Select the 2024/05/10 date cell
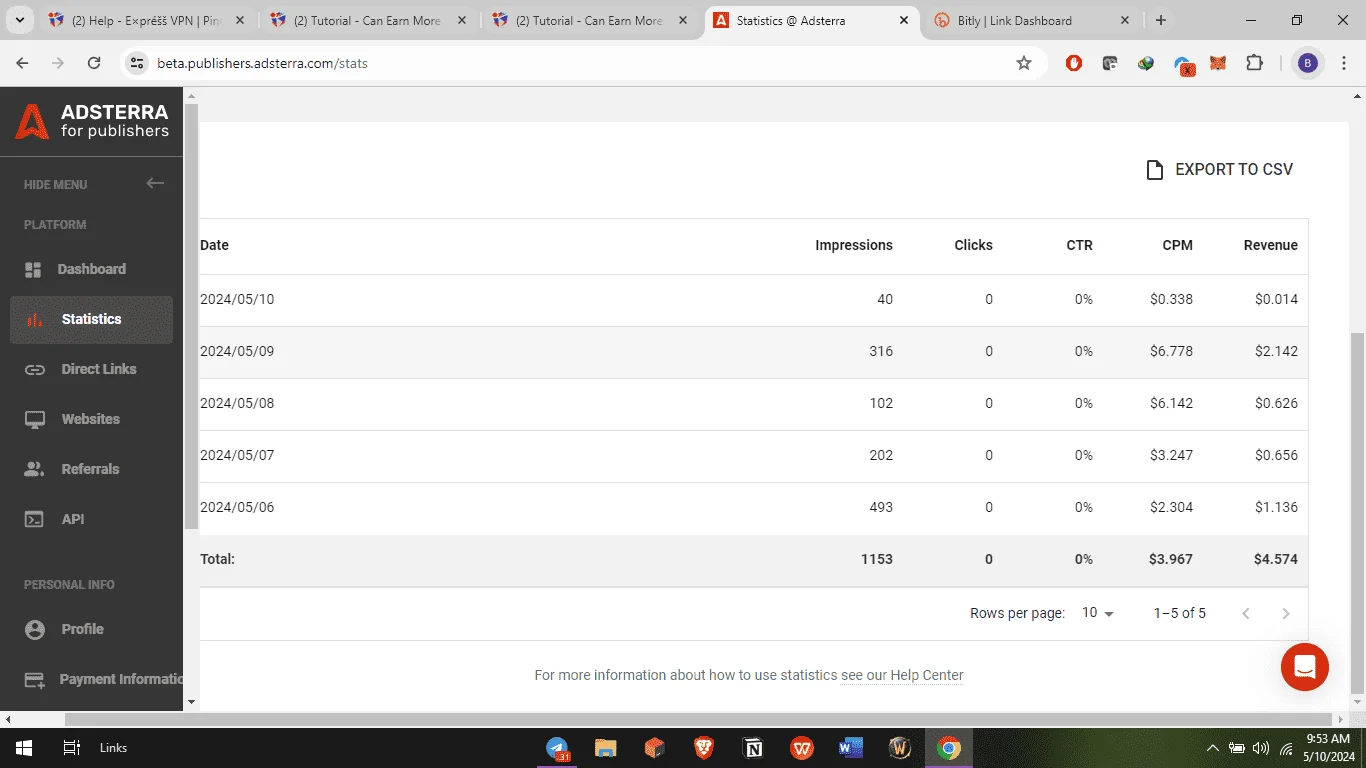This screenshot has width=1366, height=768. [237, 299]
